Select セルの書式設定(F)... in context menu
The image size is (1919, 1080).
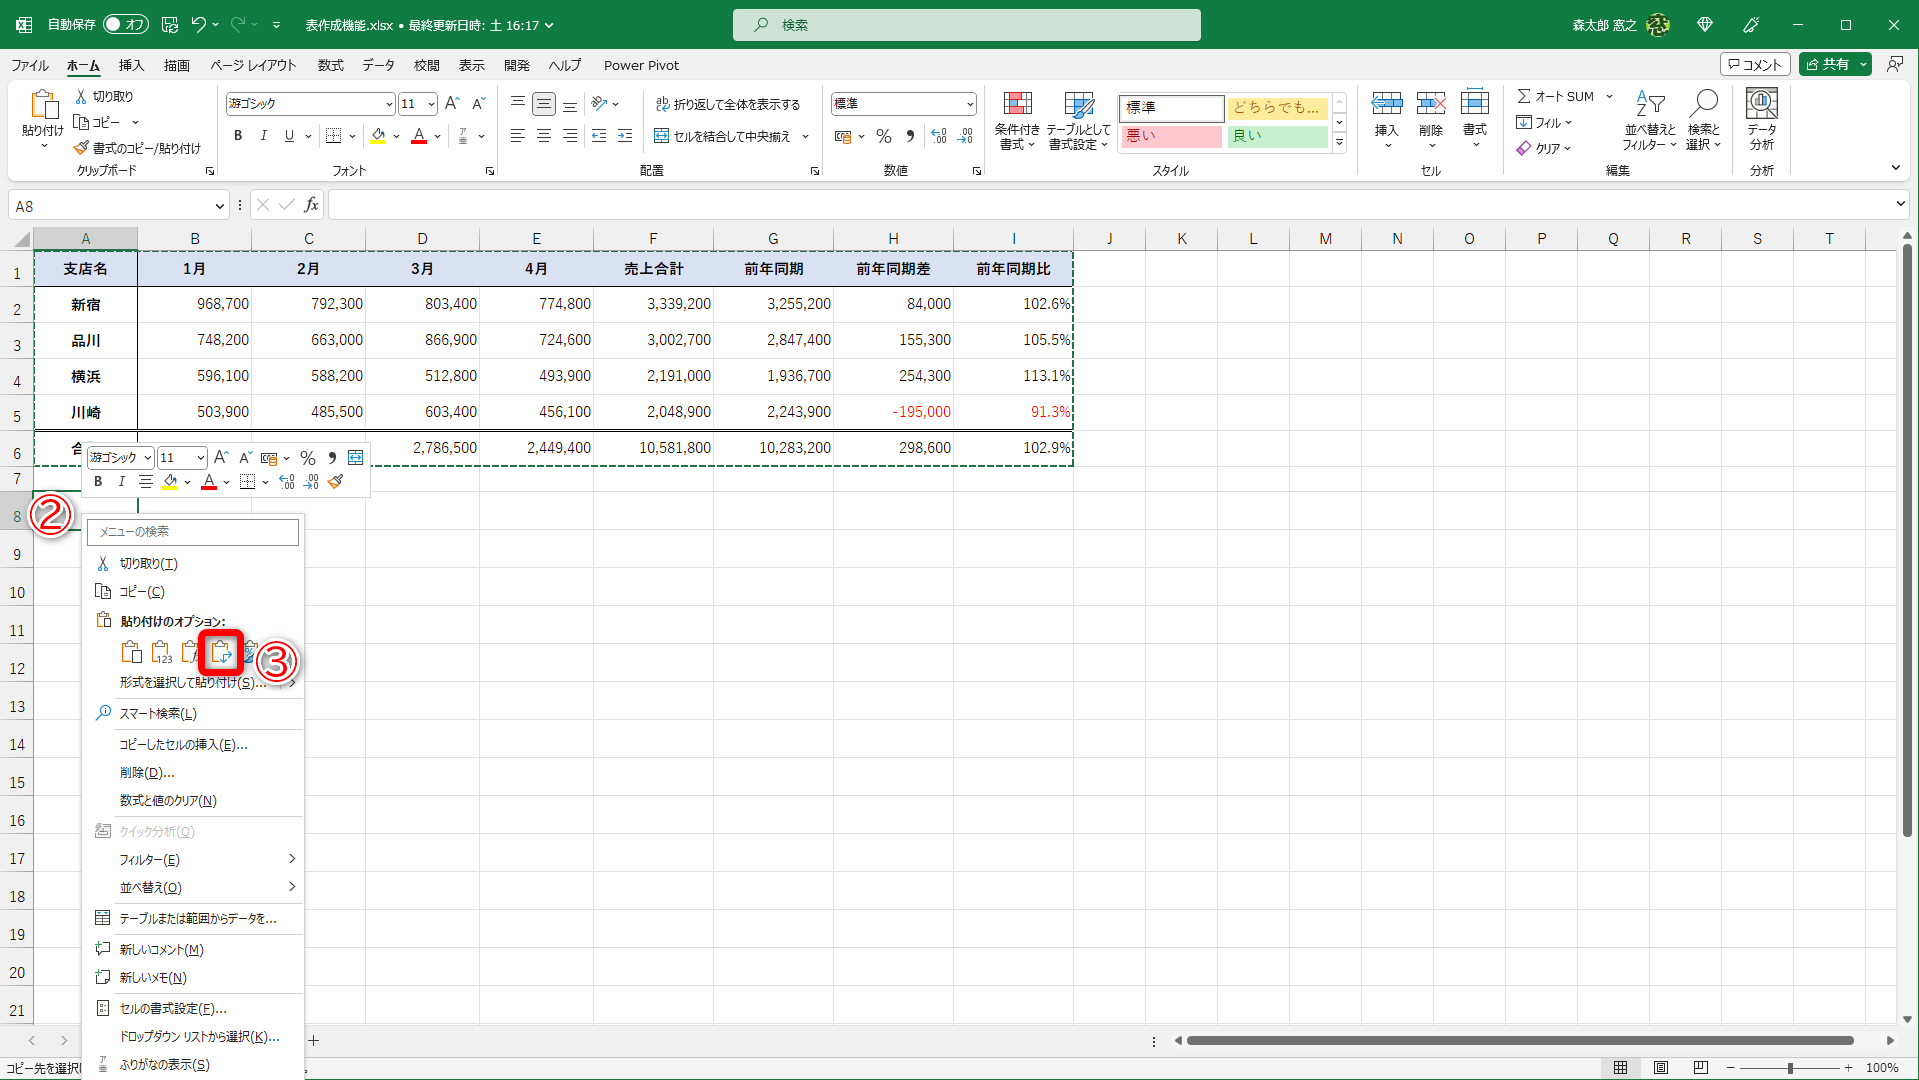(x=193, y=1009)
